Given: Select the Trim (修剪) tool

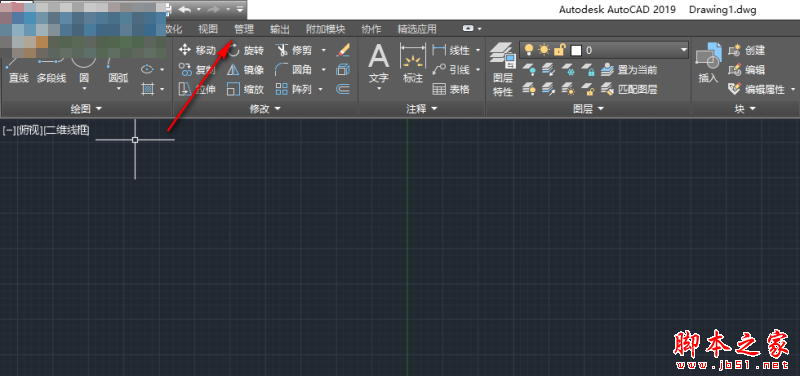Looking at the screenshot, I should 295,50.
